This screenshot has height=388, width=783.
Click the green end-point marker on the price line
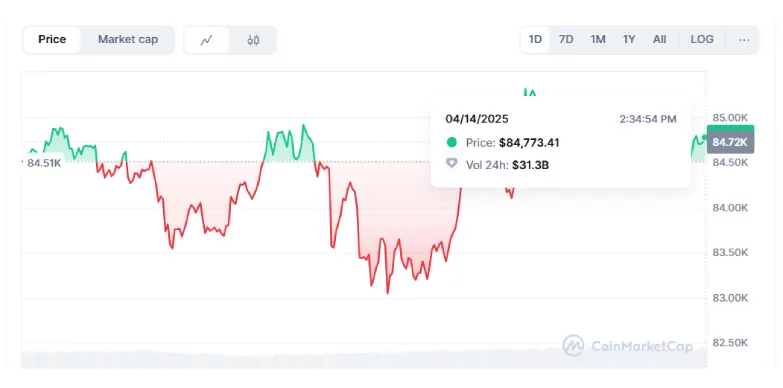click(704, 136)
